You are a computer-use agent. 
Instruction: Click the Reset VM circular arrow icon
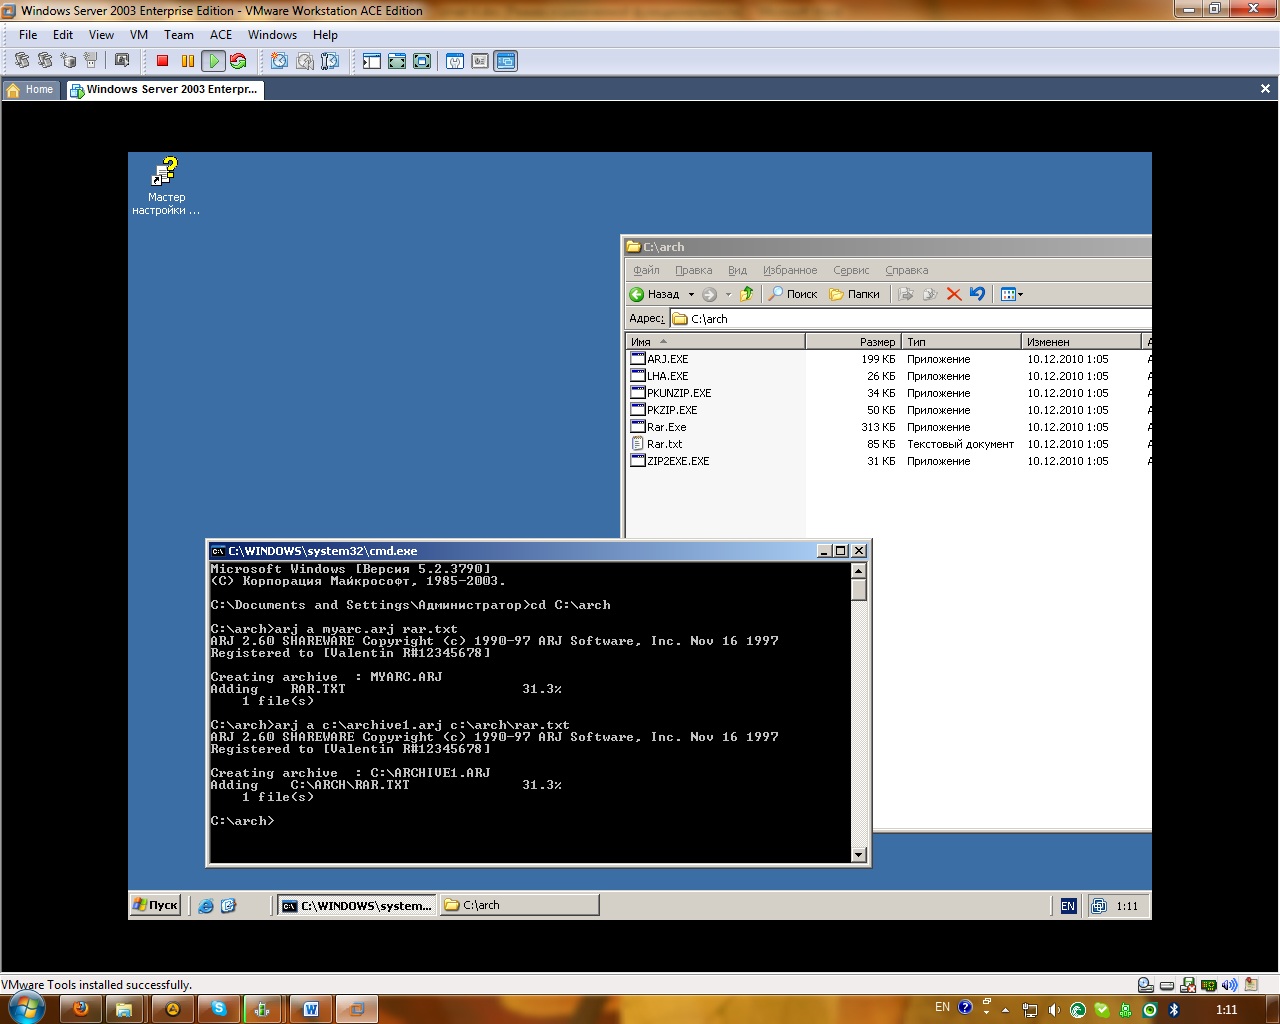click(238, 61)
